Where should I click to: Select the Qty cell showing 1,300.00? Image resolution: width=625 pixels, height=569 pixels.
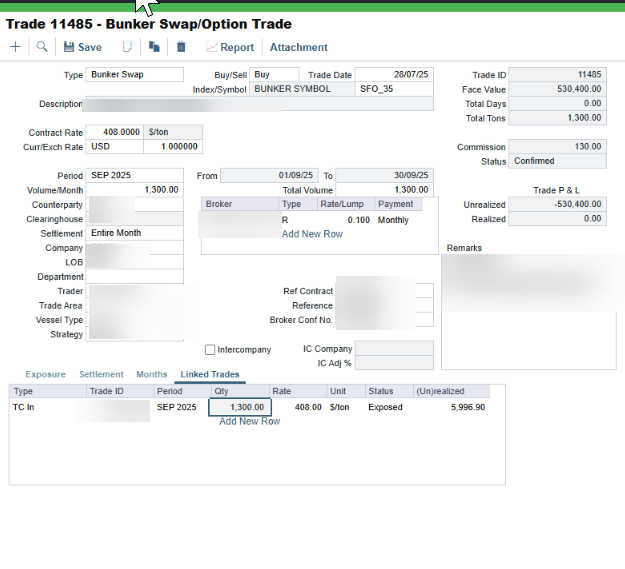(240, 407)
